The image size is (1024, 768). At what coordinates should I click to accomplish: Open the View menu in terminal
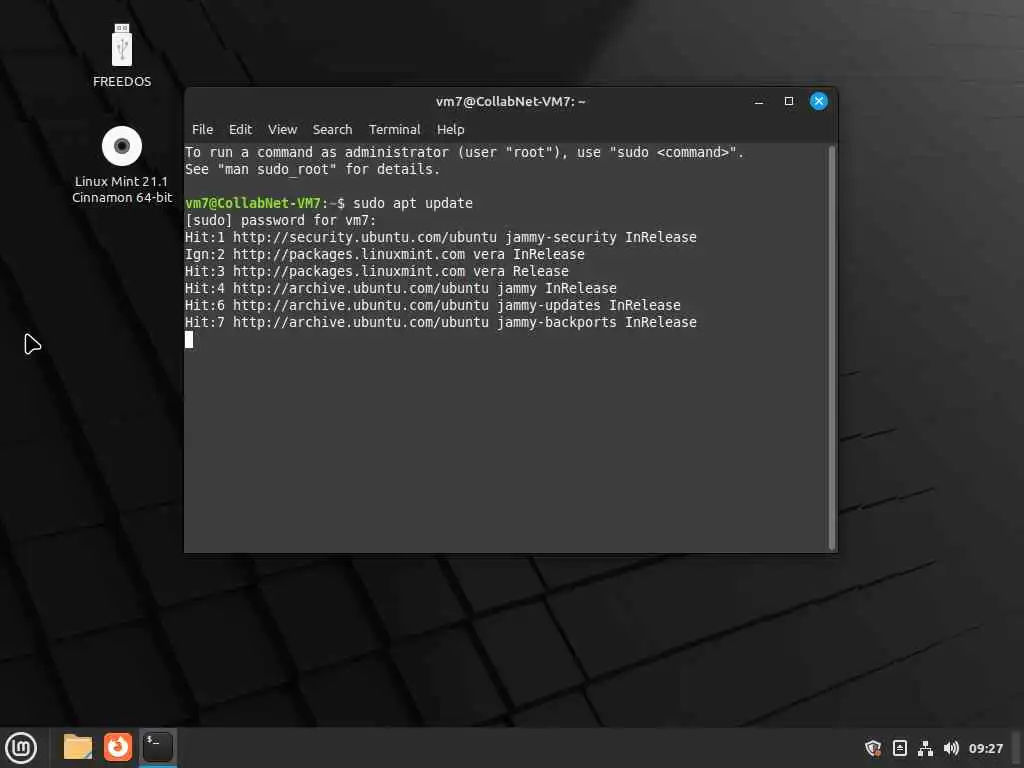click(x=282, y=129)
